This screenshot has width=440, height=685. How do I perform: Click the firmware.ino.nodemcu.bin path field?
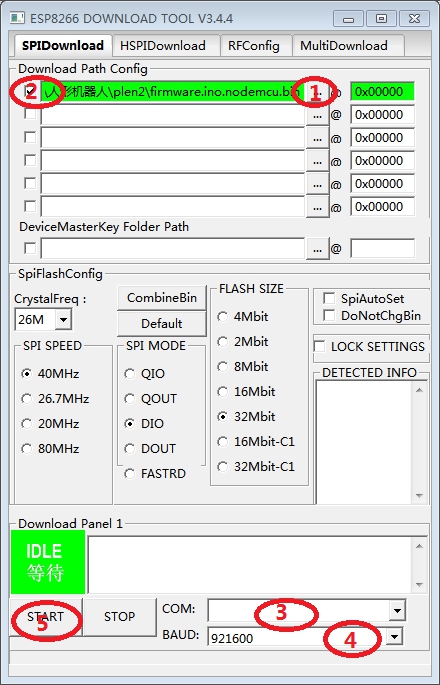[173, 92]
